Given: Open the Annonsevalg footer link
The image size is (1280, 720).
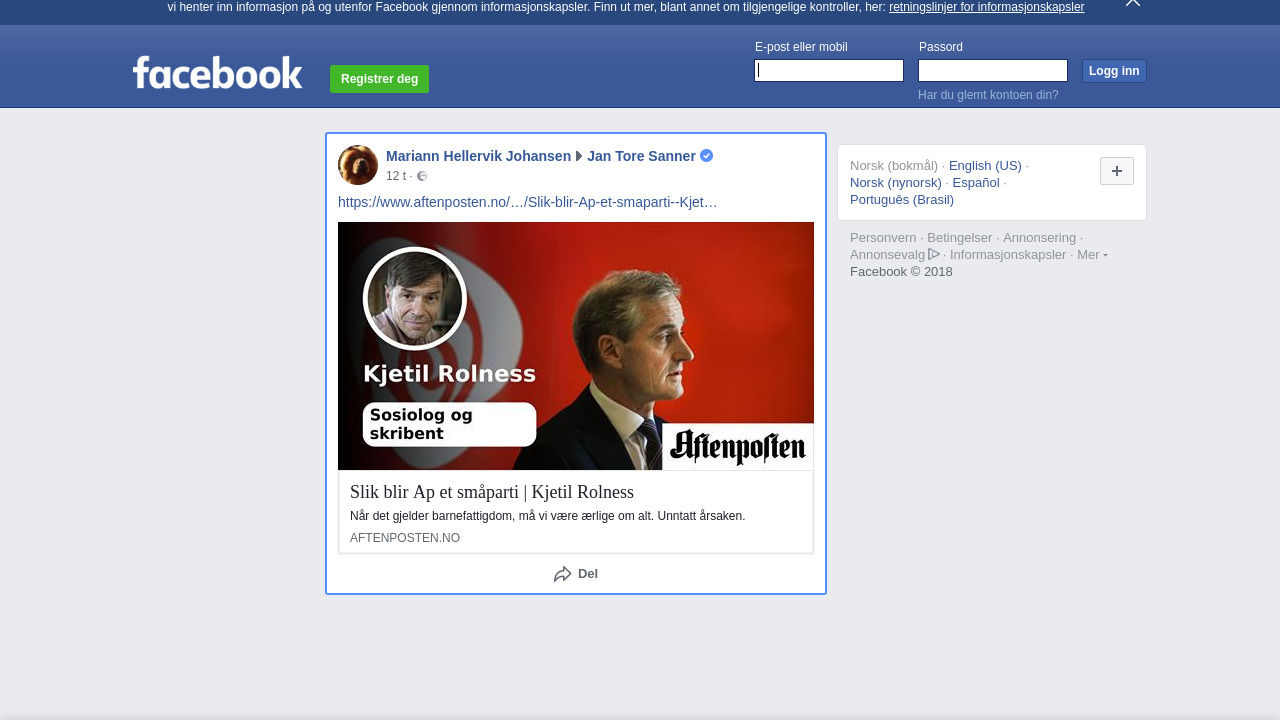Looking at the screenshot, I should 888,255.
